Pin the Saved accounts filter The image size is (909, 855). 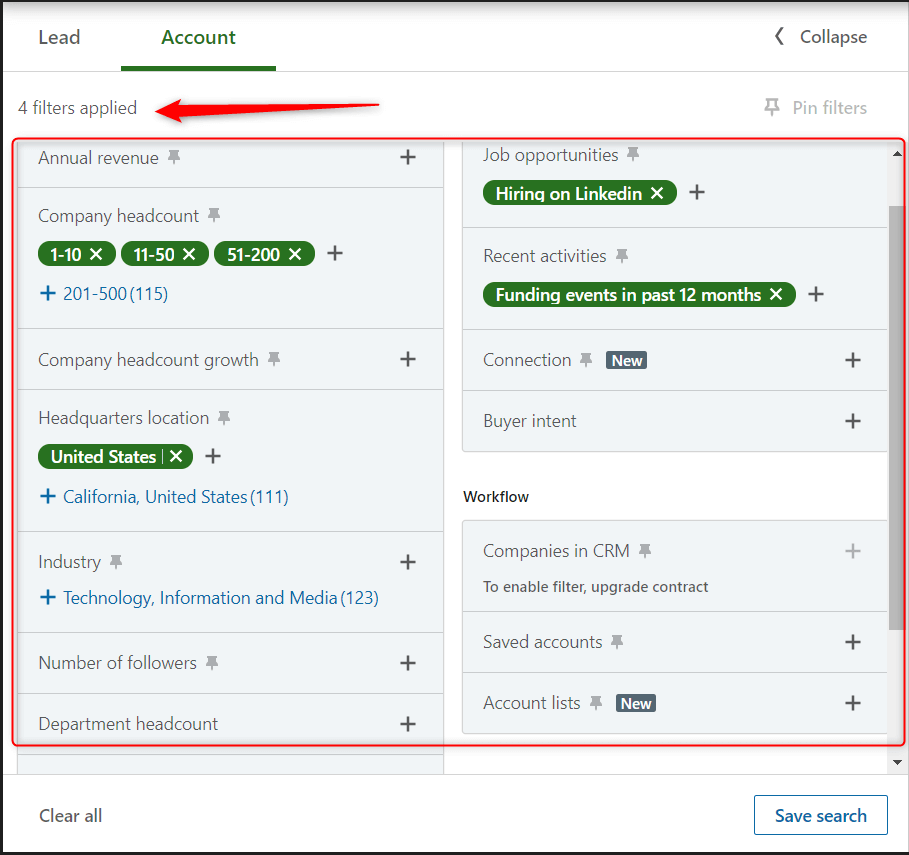pos(617,641)
